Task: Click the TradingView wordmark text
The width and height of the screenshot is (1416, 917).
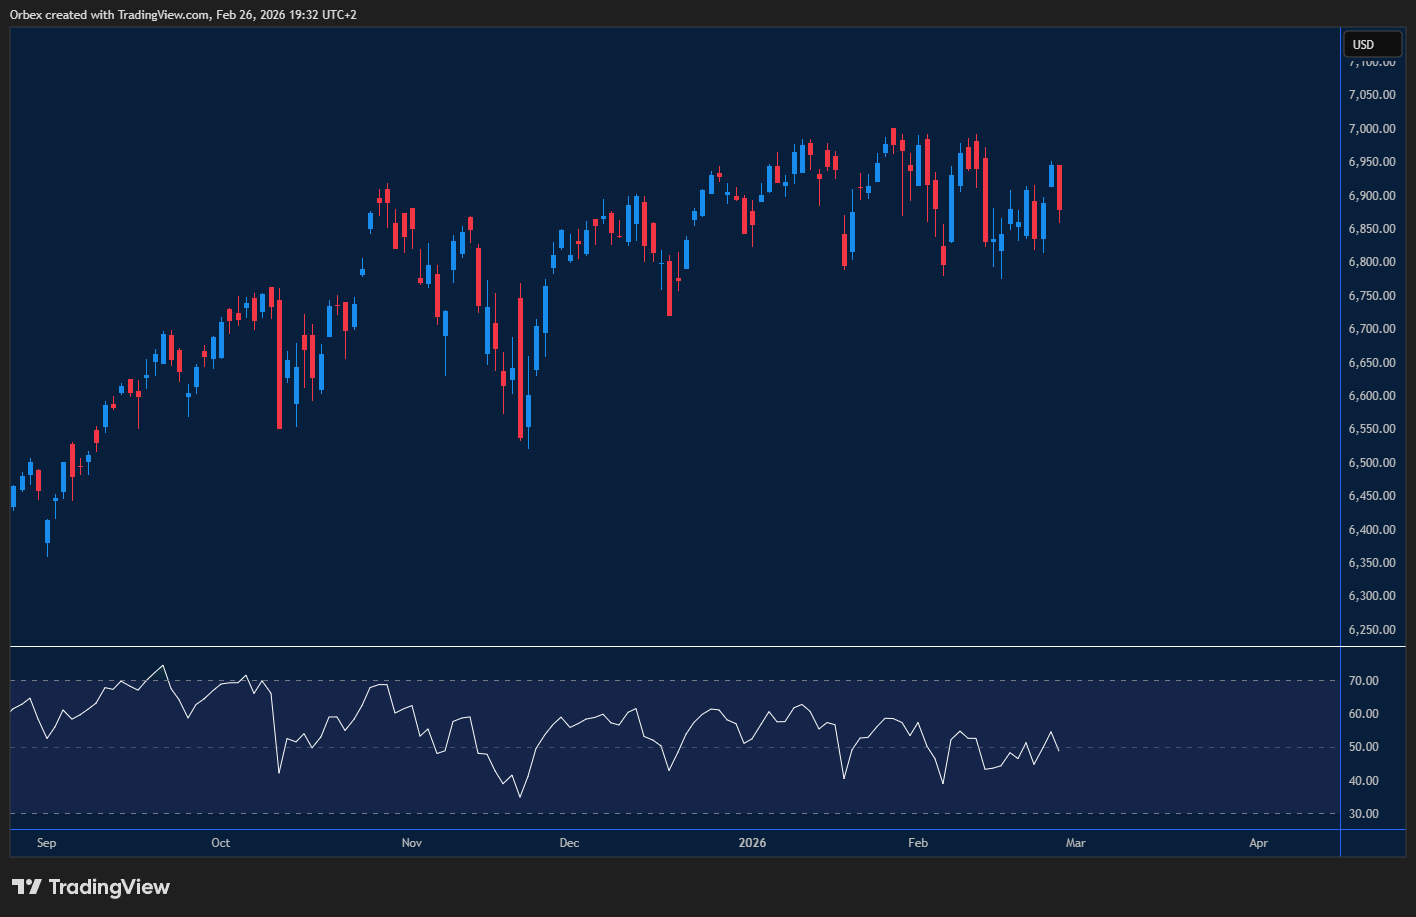Action: pyautogui.click(x=109, y=887)
